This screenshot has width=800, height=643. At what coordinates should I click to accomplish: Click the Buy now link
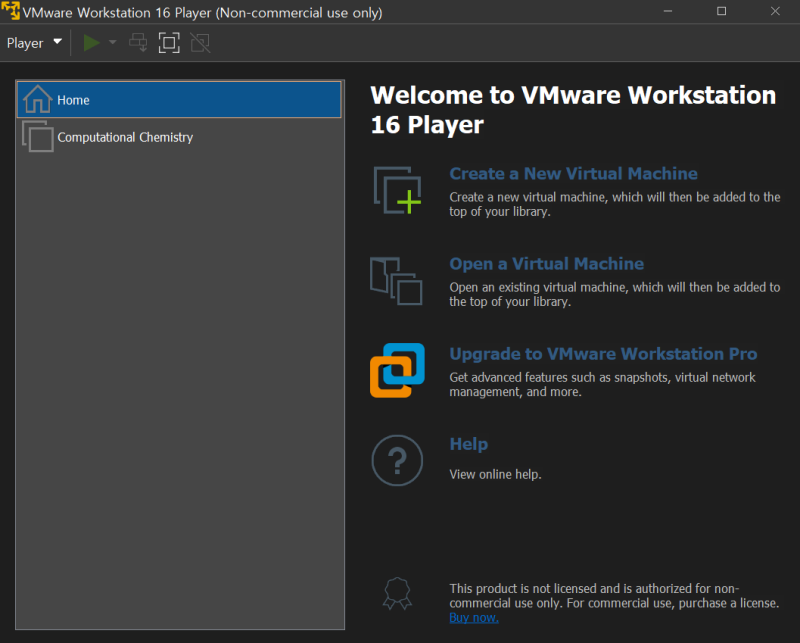(x=473, y=617)
